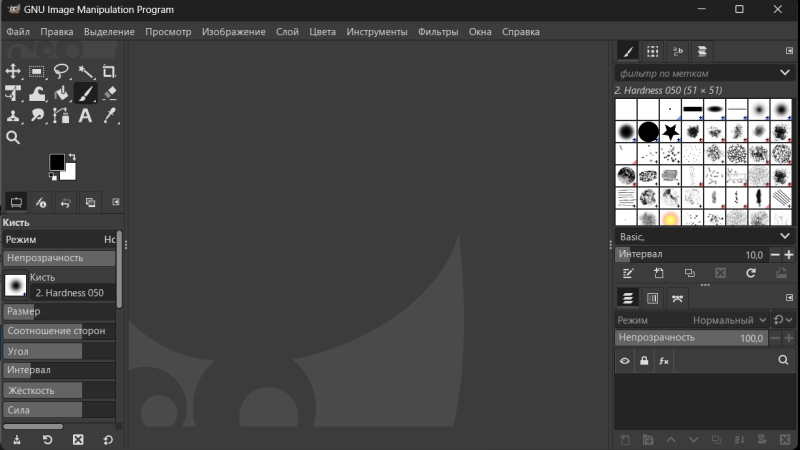Switch to Images tab in toolbox dock
800x450 pixels.
(90, 203)
